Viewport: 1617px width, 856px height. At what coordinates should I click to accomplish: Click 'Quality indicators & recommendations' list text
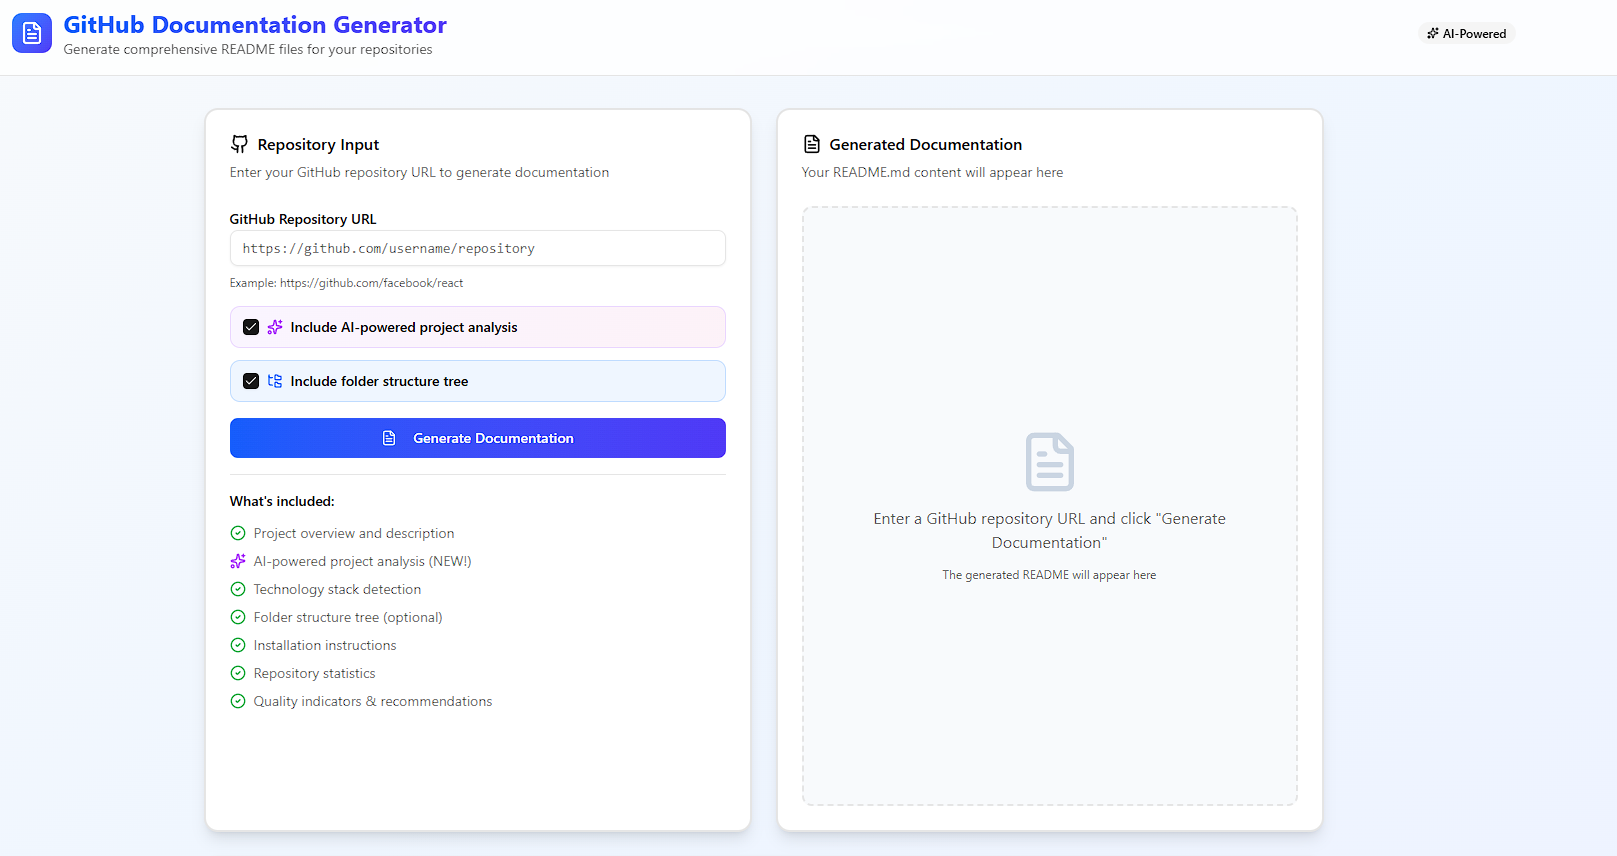click(373, 701)
